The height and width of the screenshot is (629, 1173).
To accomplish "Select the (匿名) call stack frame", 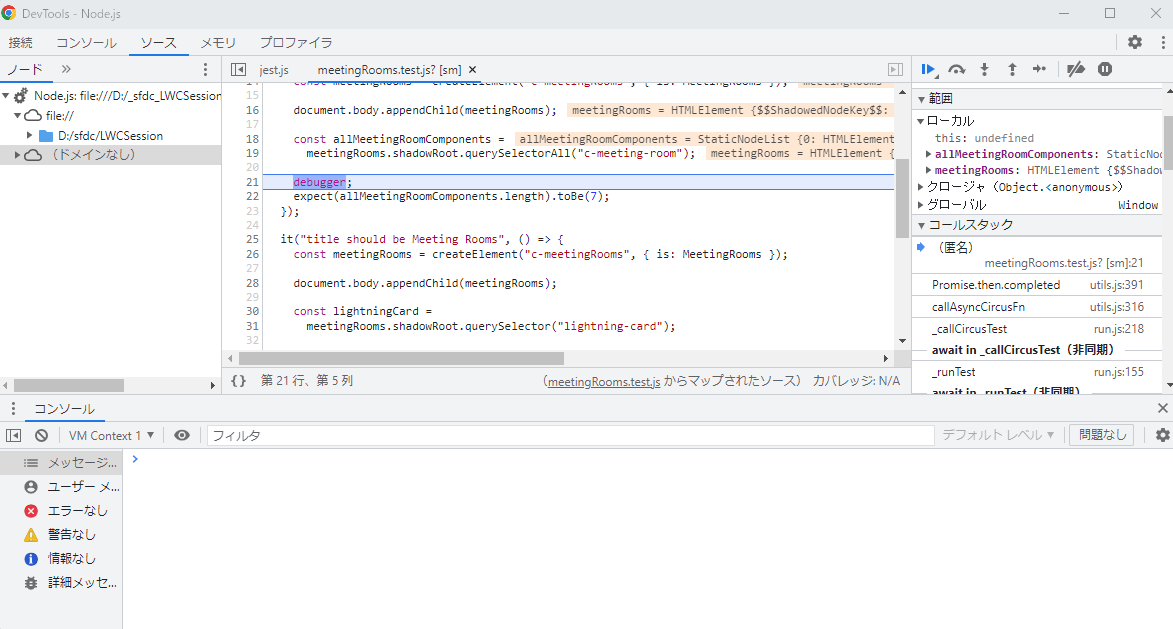I will [x=1037, y=255].
